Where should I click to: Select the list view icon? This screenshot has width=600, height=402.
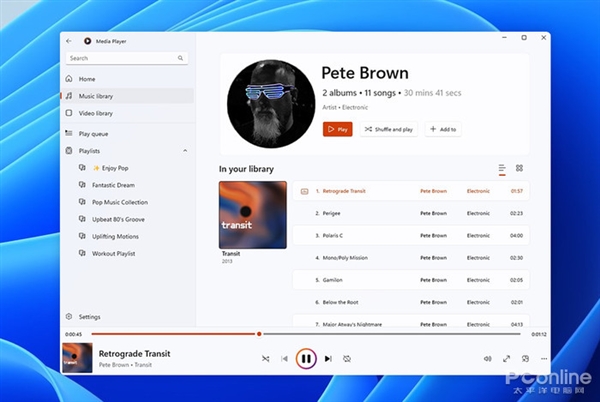[502, 169]
